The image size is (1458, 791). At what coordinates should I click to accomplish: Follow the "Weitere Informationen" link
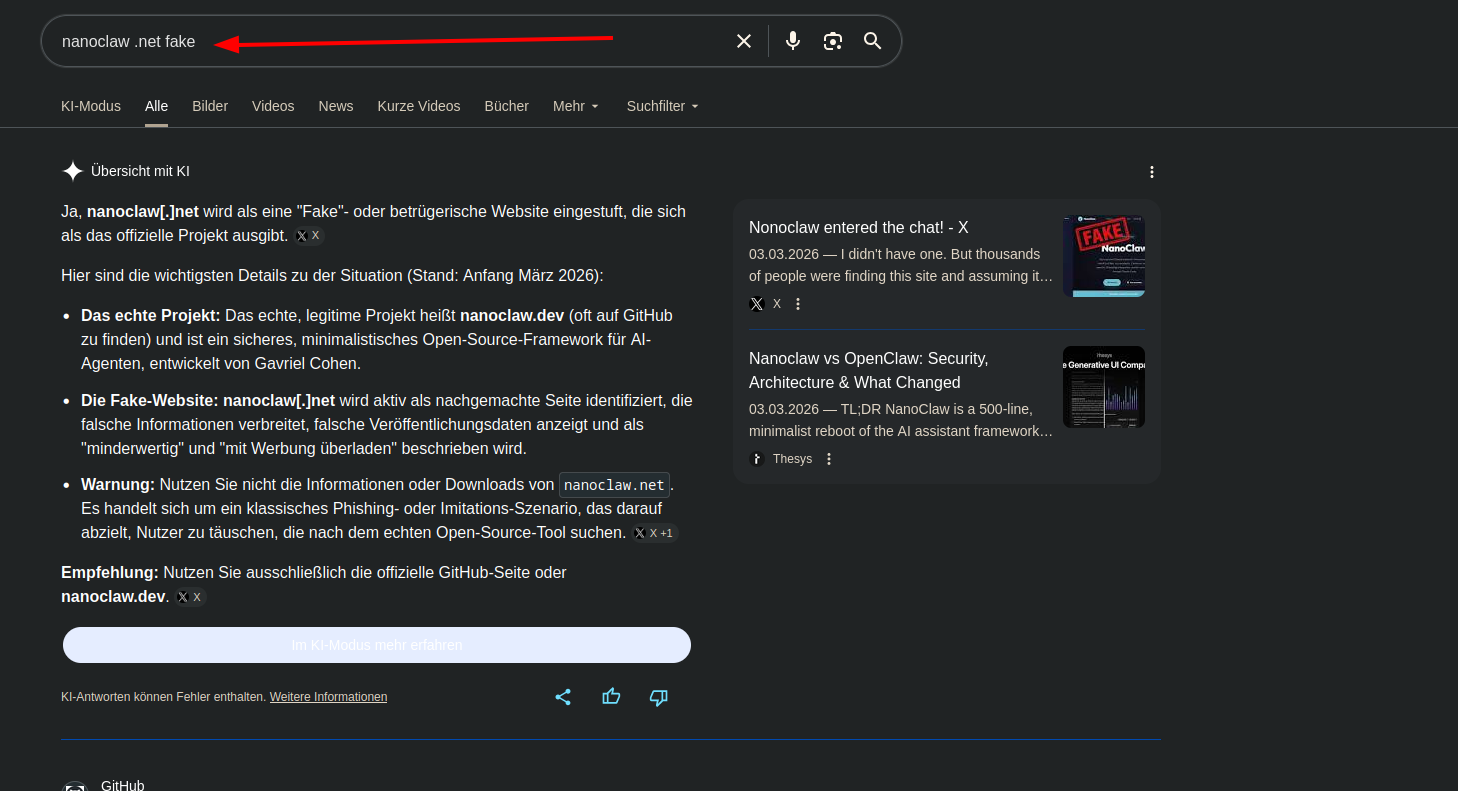[x=328, y=697]
